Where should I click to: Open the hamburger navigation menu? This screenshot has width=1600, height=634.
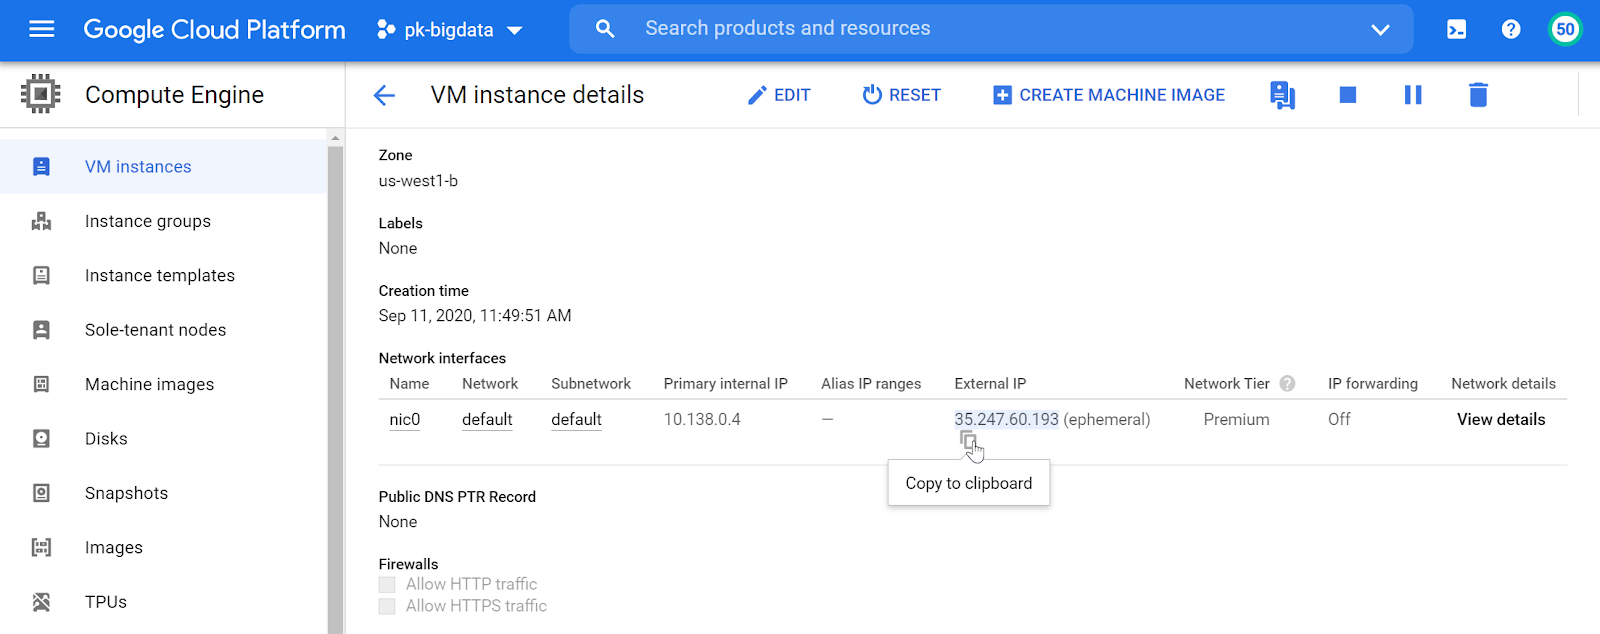point(42,29)
